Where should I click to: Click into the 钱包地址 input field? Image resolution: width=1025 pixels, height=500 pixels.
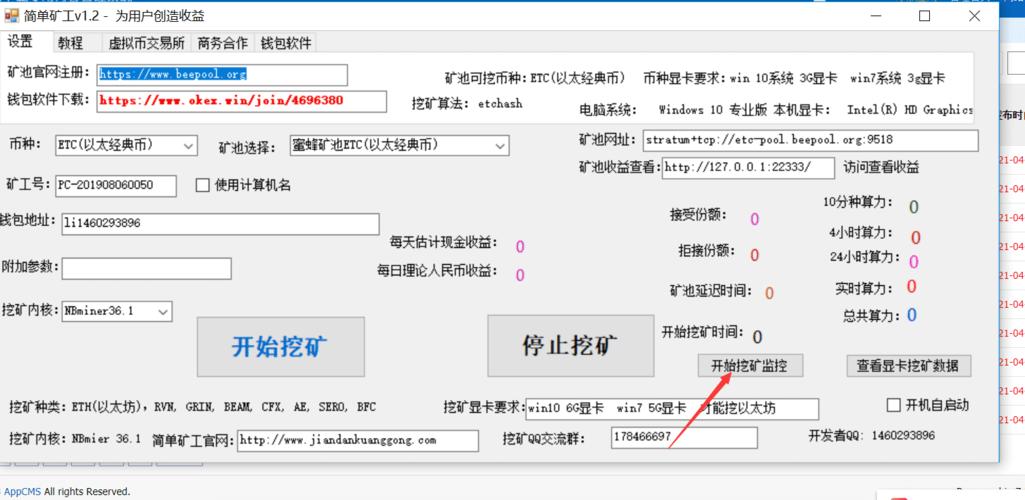[x=220, y=223]
